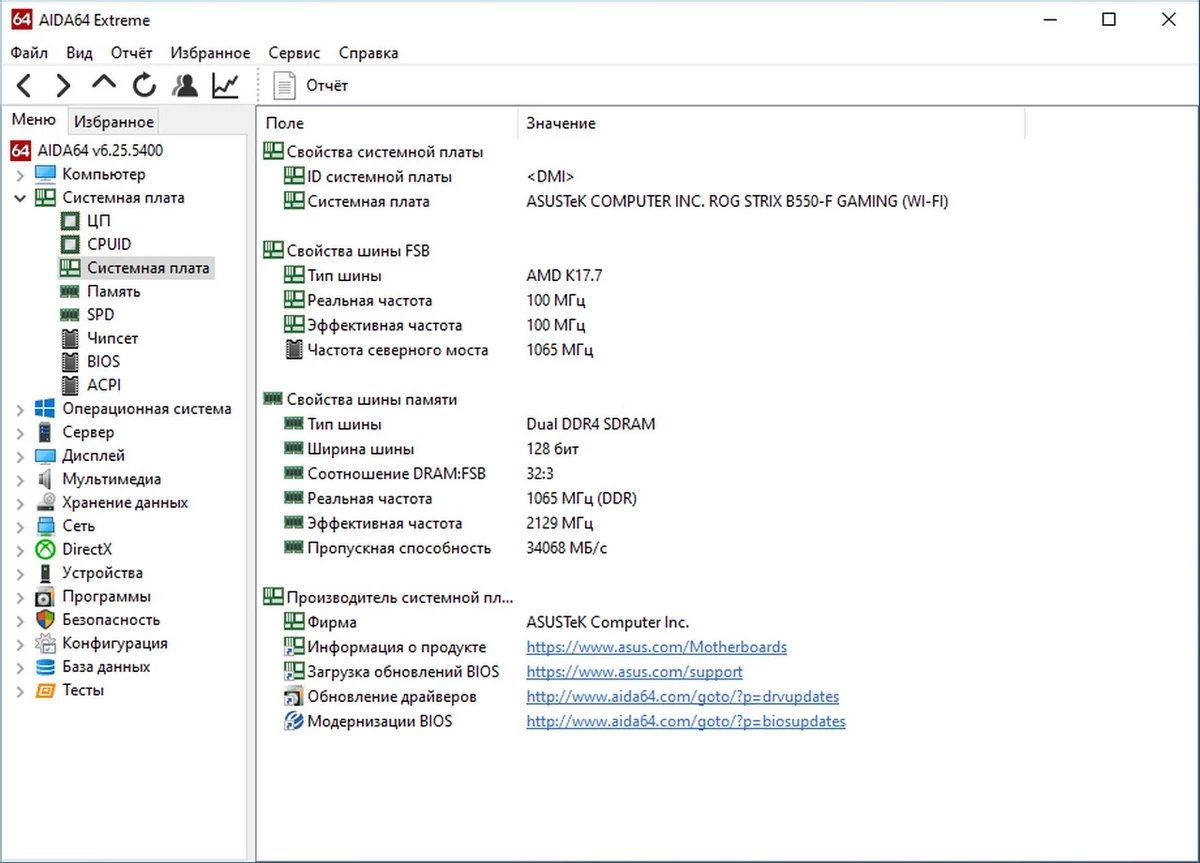
Task: Select the Тесты item in tree
Action: coord(83,690)
